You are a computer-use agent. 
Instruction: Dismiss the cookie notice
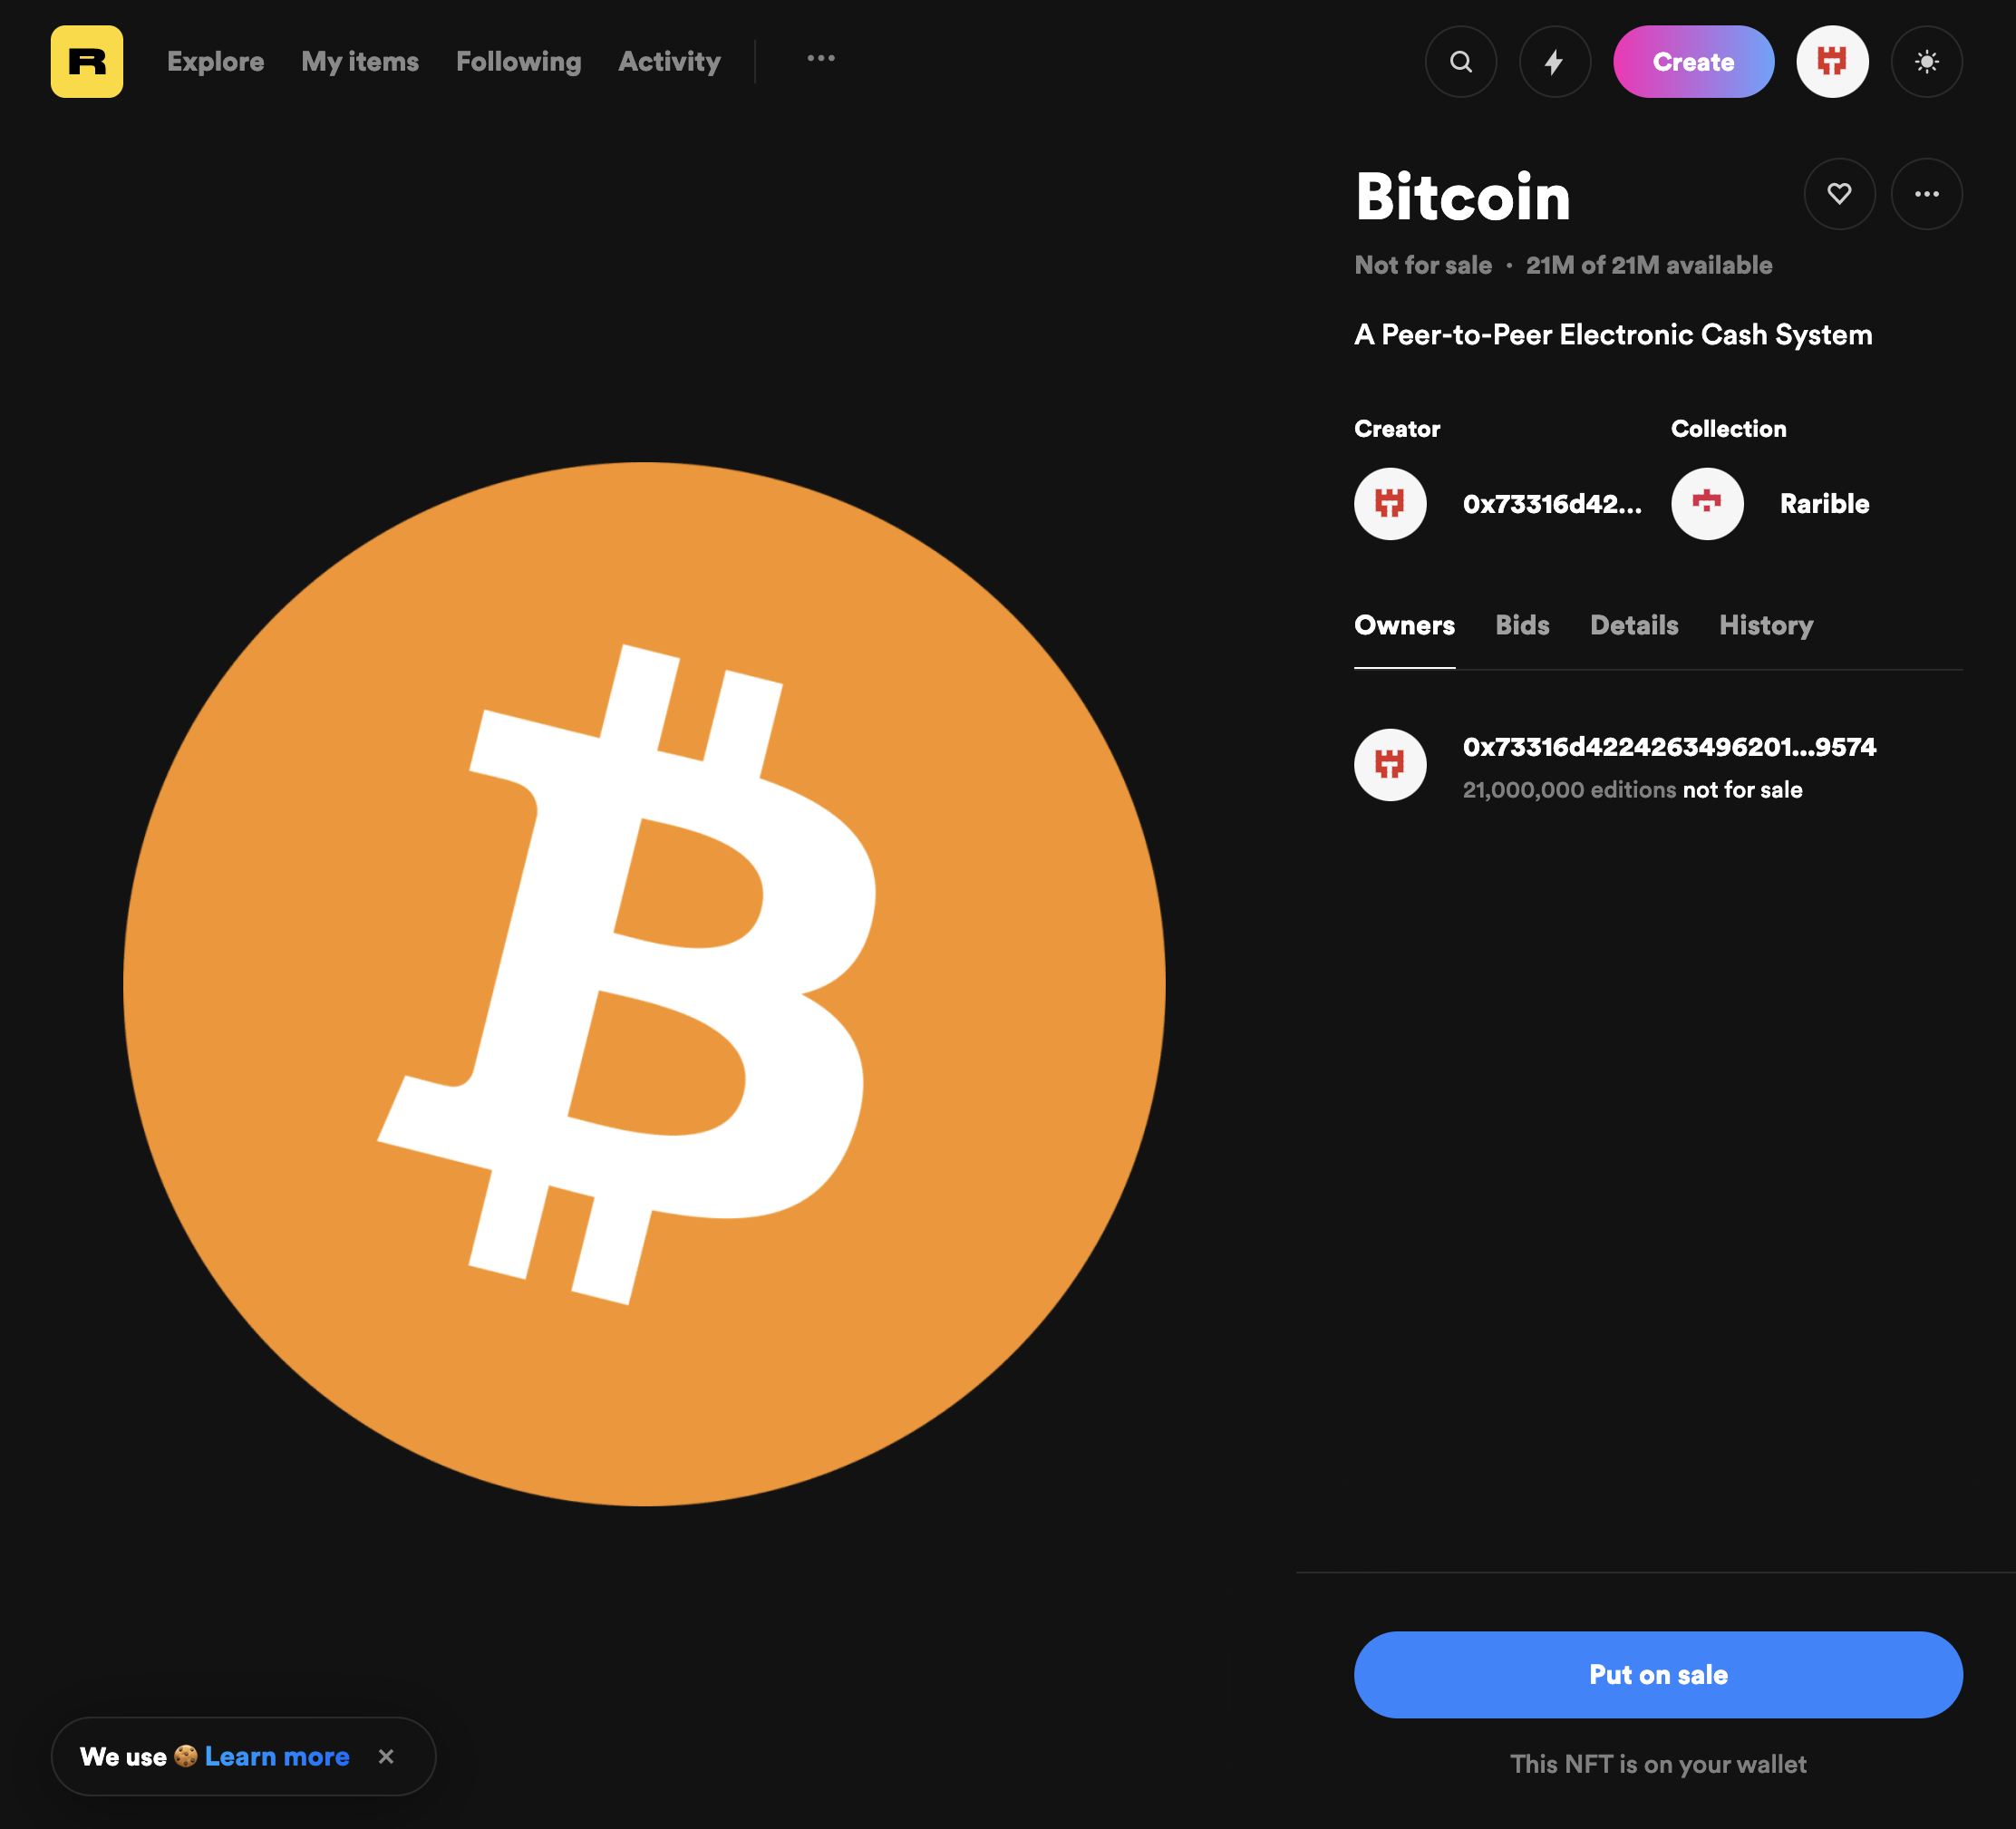pos(386,1757)
